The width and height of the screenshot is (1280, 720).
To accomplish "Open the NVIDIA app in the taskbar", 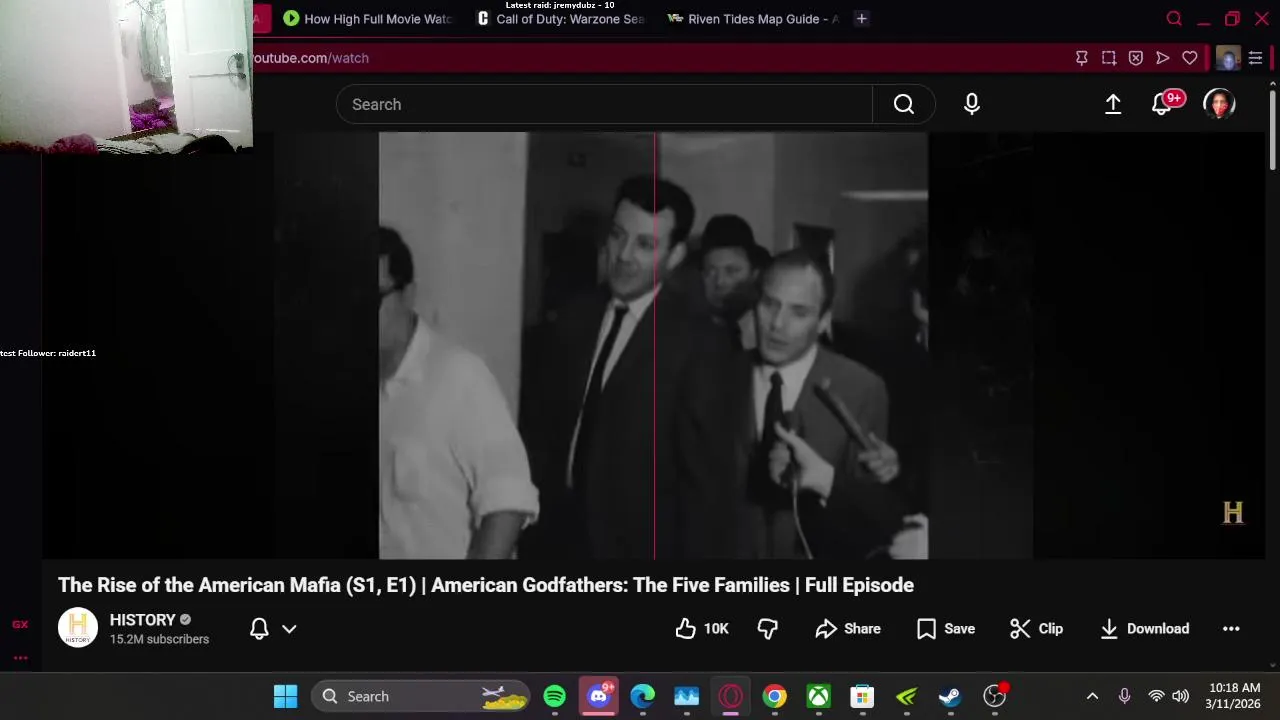I will click(x=907, y=696).
